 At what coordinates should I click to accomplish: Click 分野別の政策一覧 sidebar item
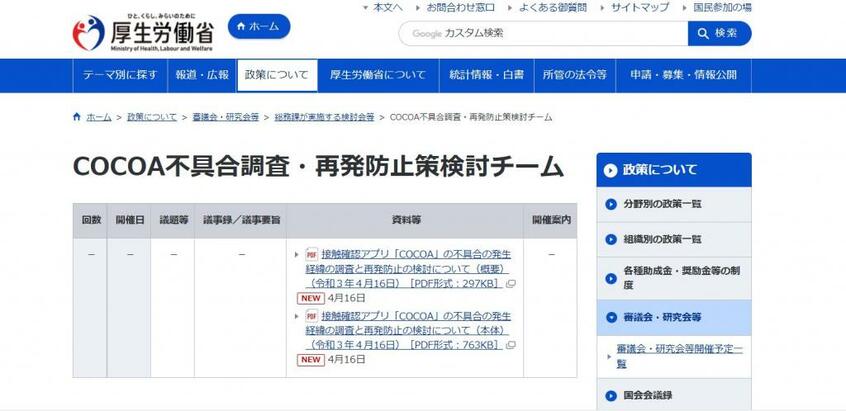click(x=674, y=204)
